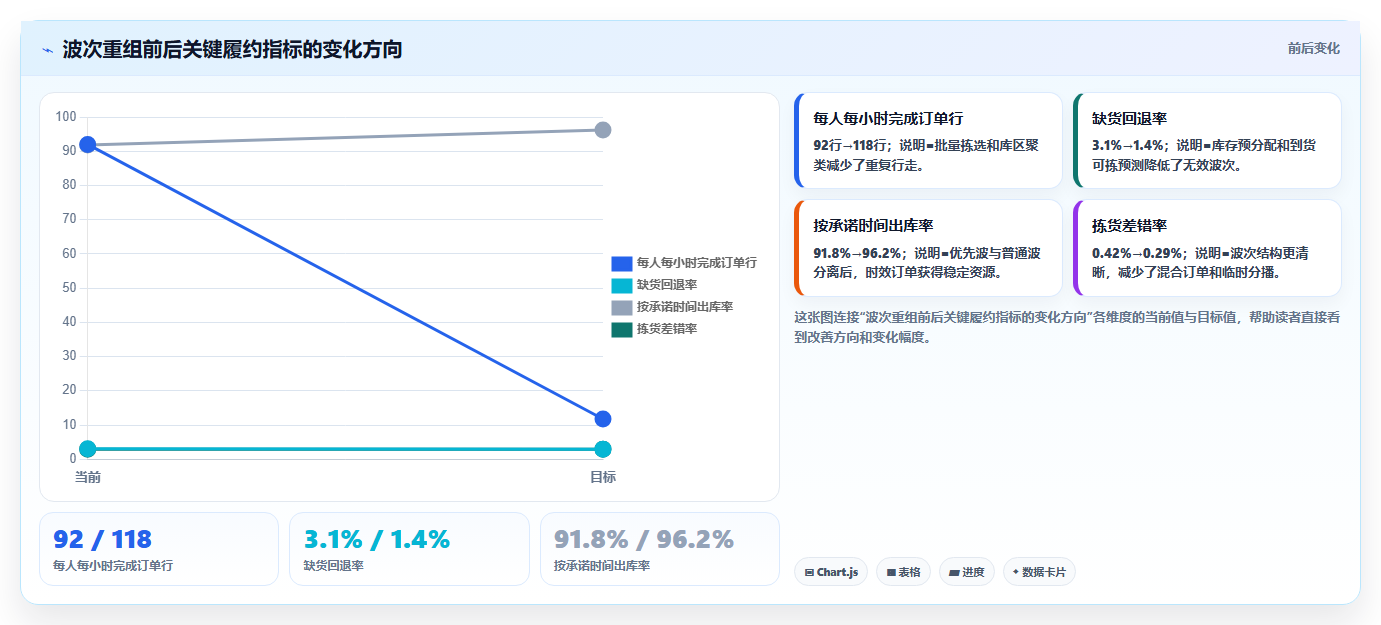
Task: Open the 每人每小时完成订单行 explanation card
Action: click(928, 141)
